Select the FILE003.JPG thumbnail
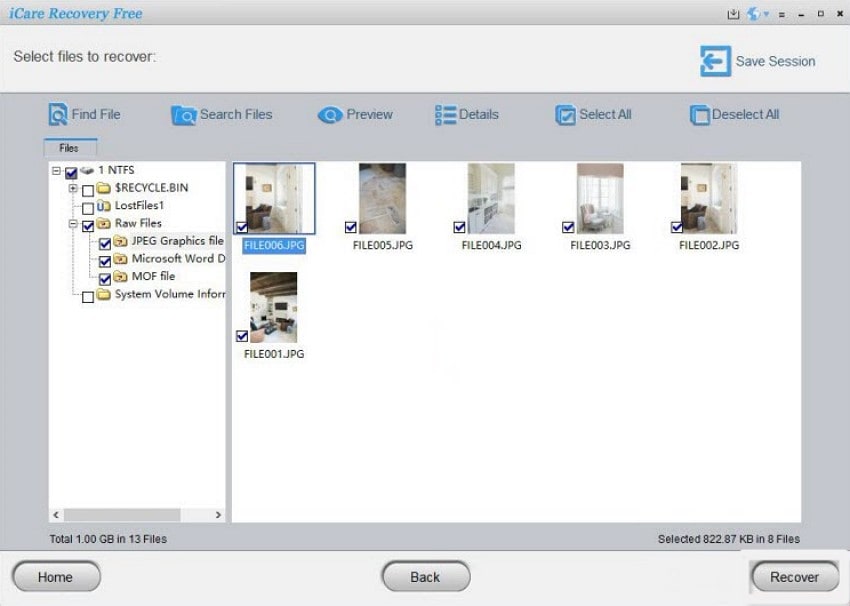The width and height of the screenshot is (850, 606). click(x=600, y=198)
